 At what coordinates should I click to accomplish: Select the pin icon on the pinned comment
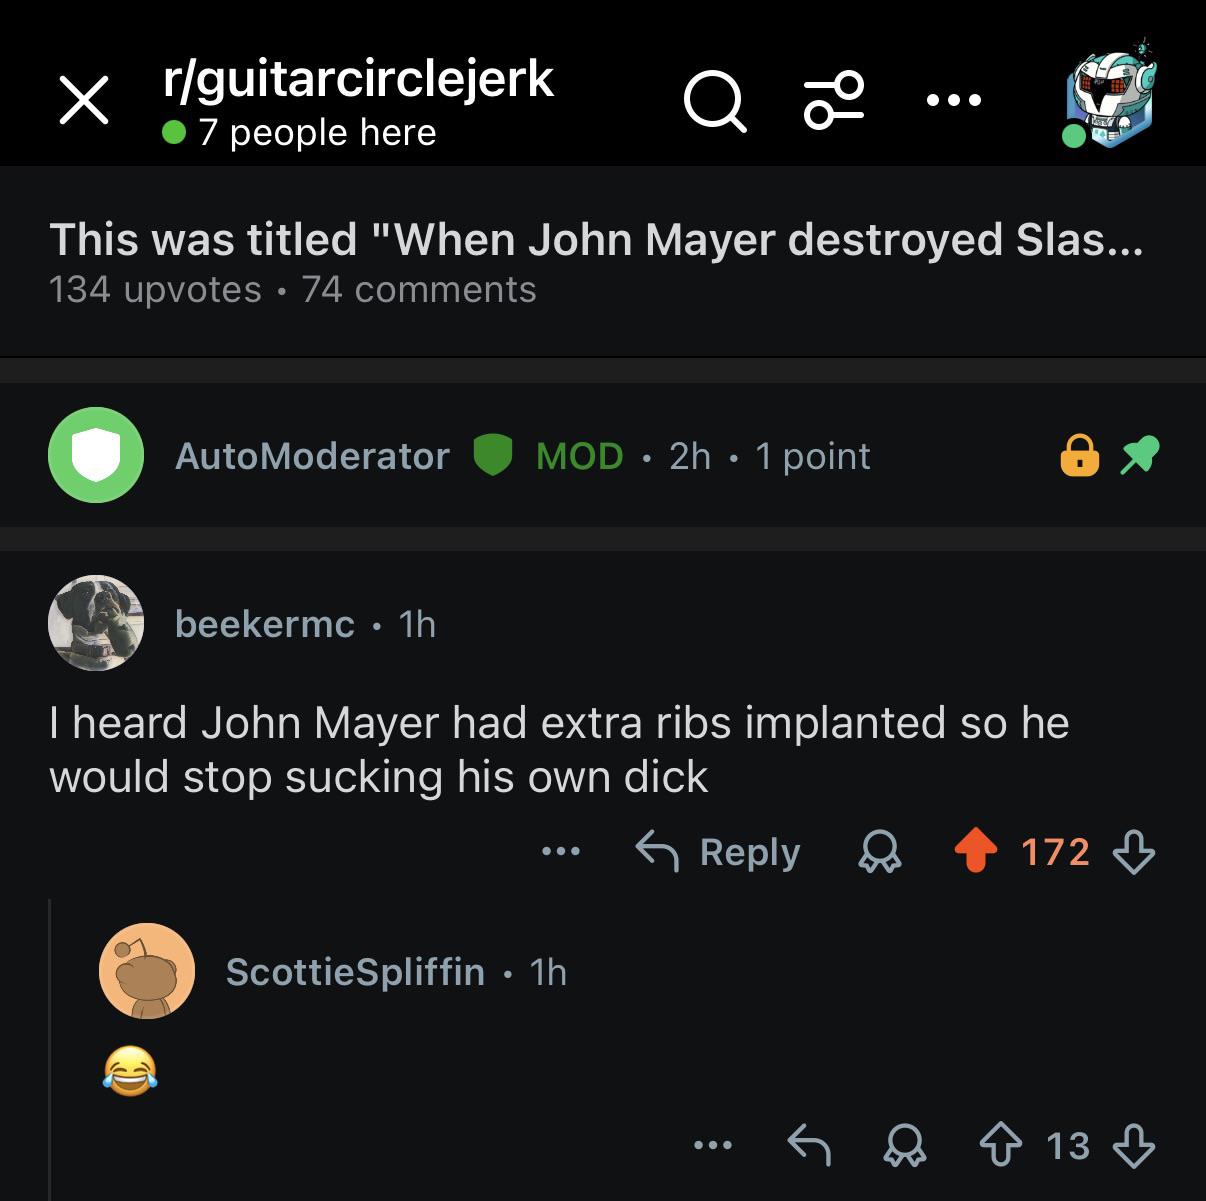[x=1140, y=455]
